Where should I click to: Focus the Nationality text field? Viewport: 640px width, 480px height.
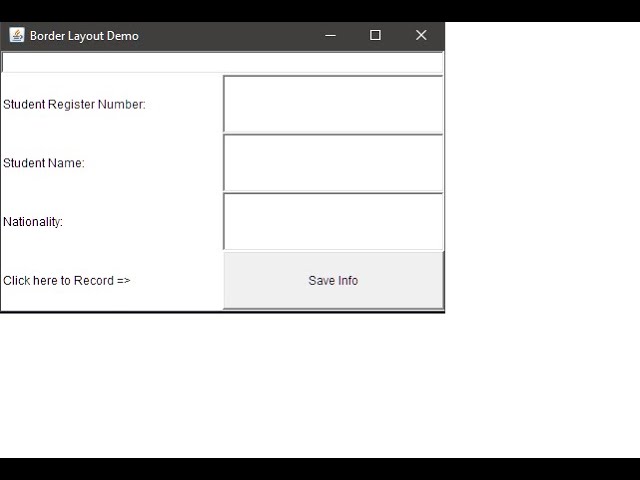pos(333,222)
